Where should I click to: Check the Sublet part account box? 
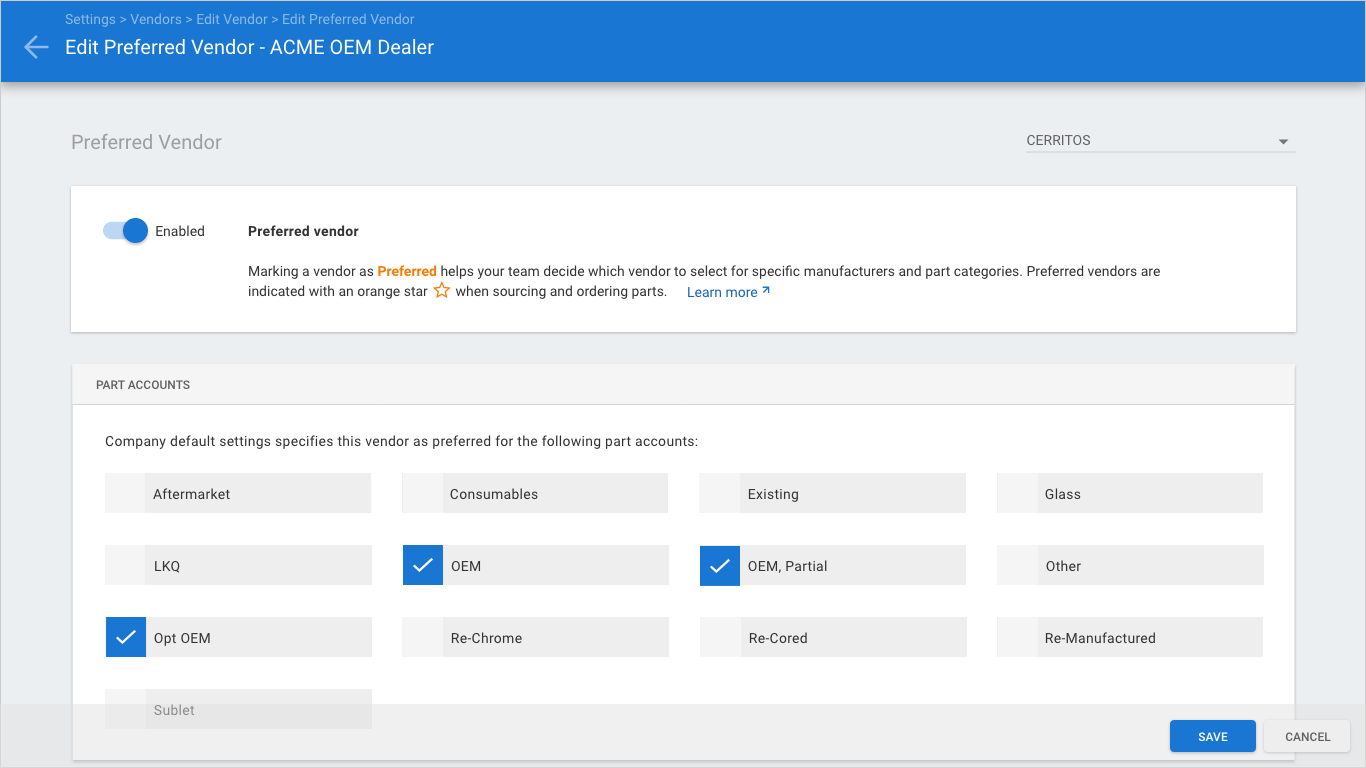tap(125, 709)
